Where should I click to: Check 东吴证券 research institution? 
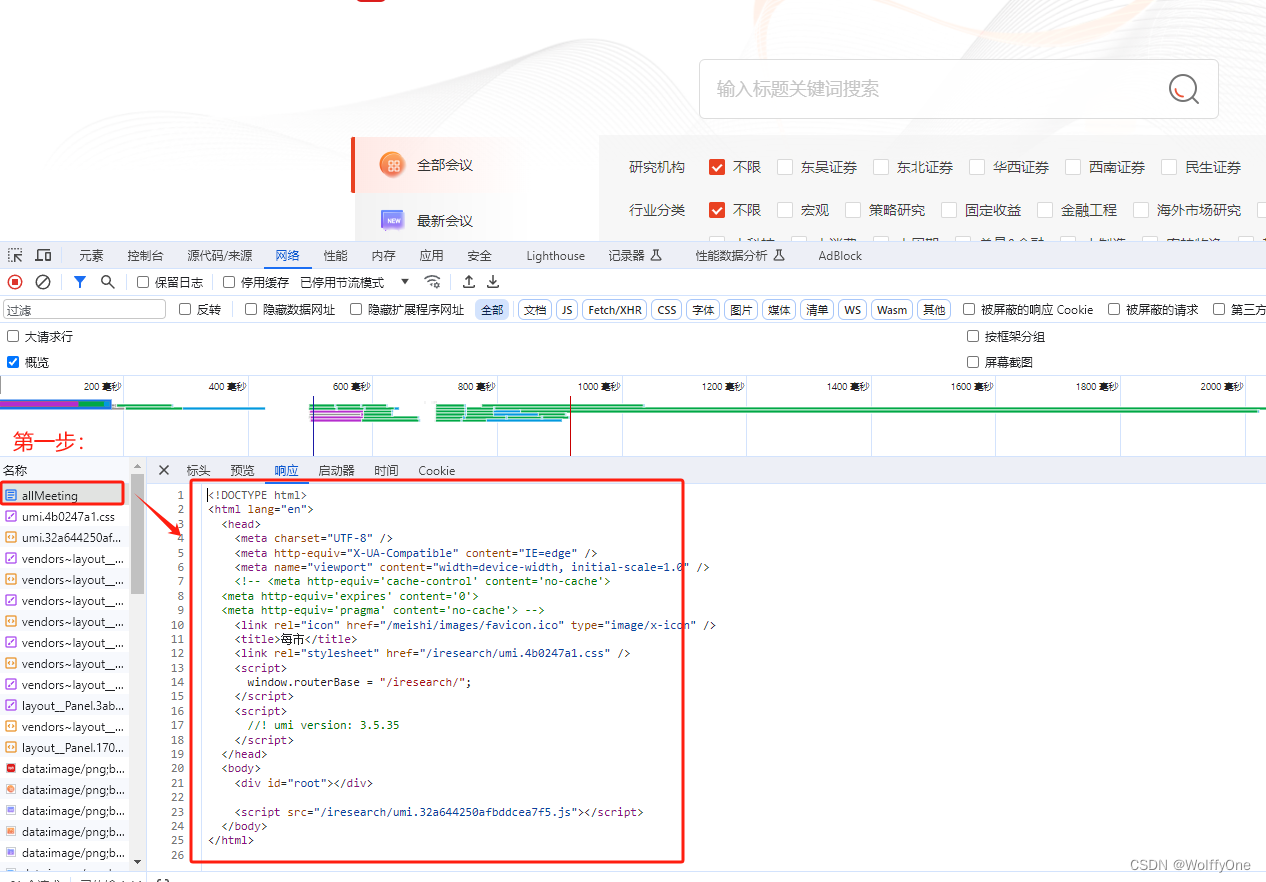point(785,167)
